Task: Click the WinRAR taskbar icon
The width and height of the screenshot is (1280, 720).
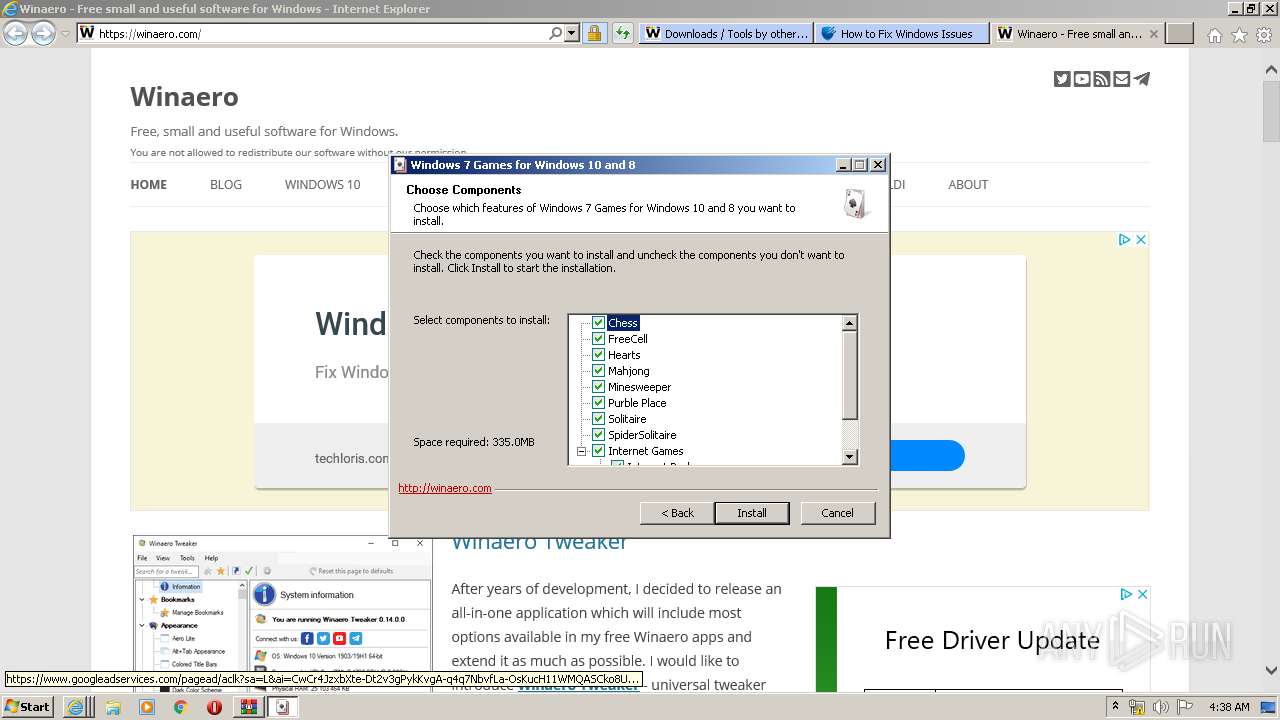Action: pos(248,707)
